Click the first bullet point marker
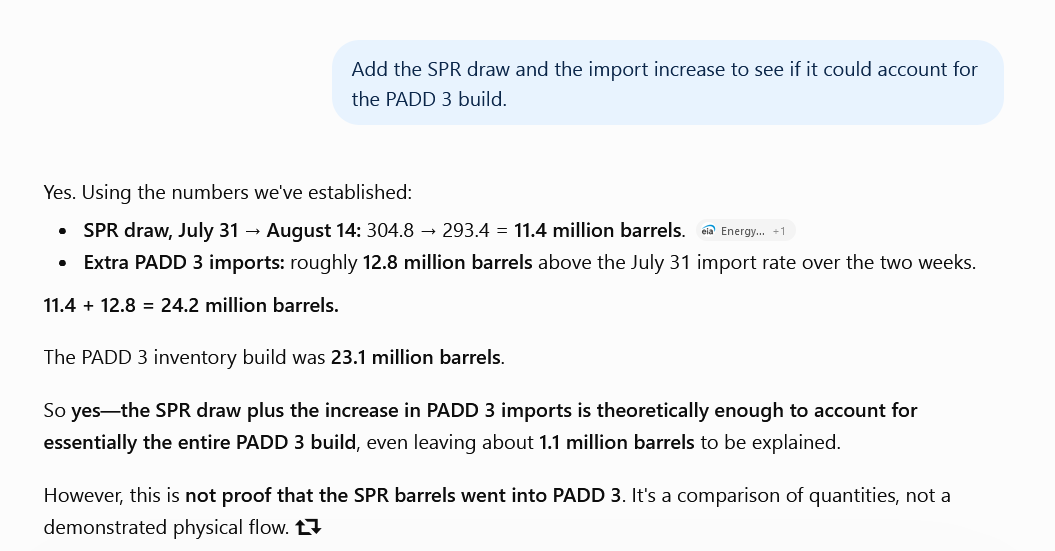The width and height of the screenshot is (1055, 551). tap(63, 231)
